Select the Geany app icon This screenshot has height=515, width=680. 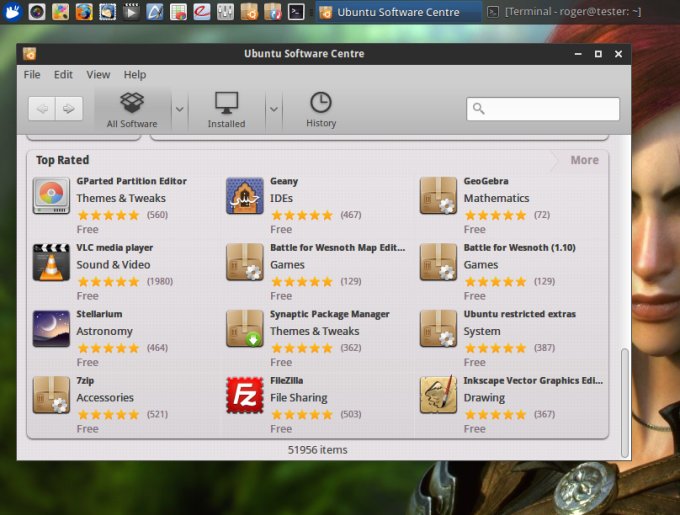click(x=245, y=196)
